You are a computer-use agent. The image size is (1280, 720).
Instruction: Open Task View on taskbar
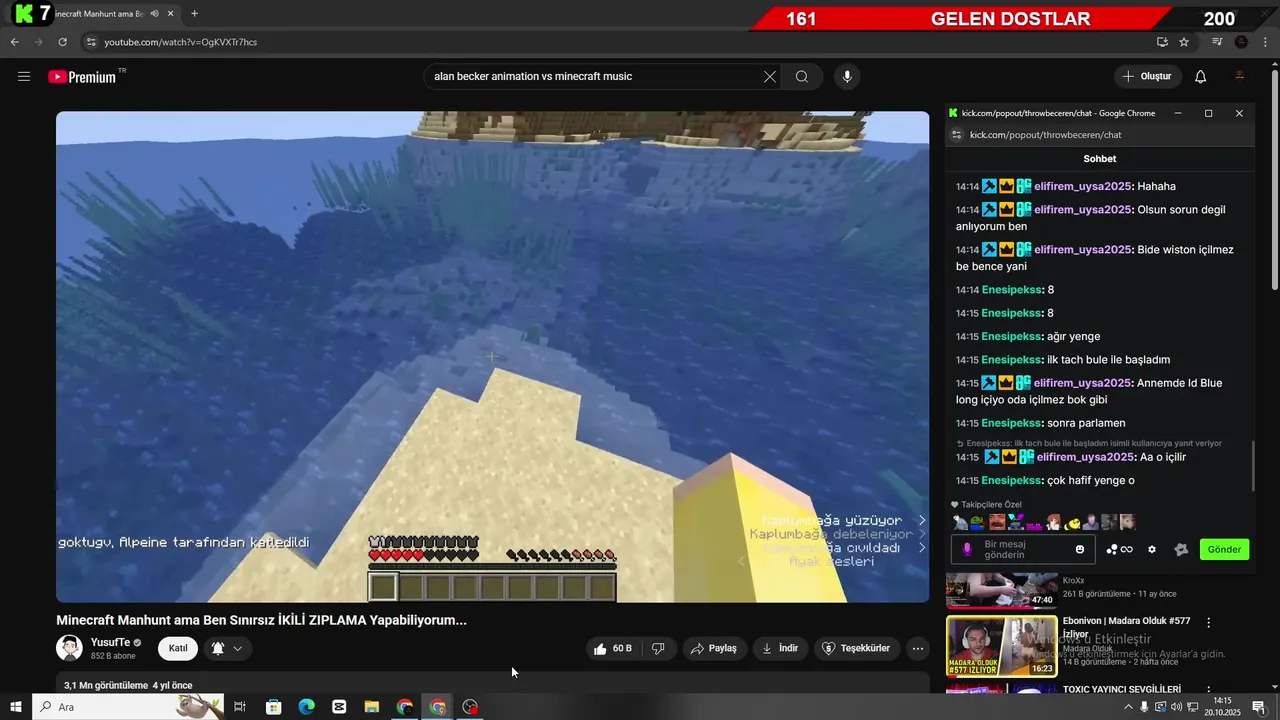(x=240, y=707)
